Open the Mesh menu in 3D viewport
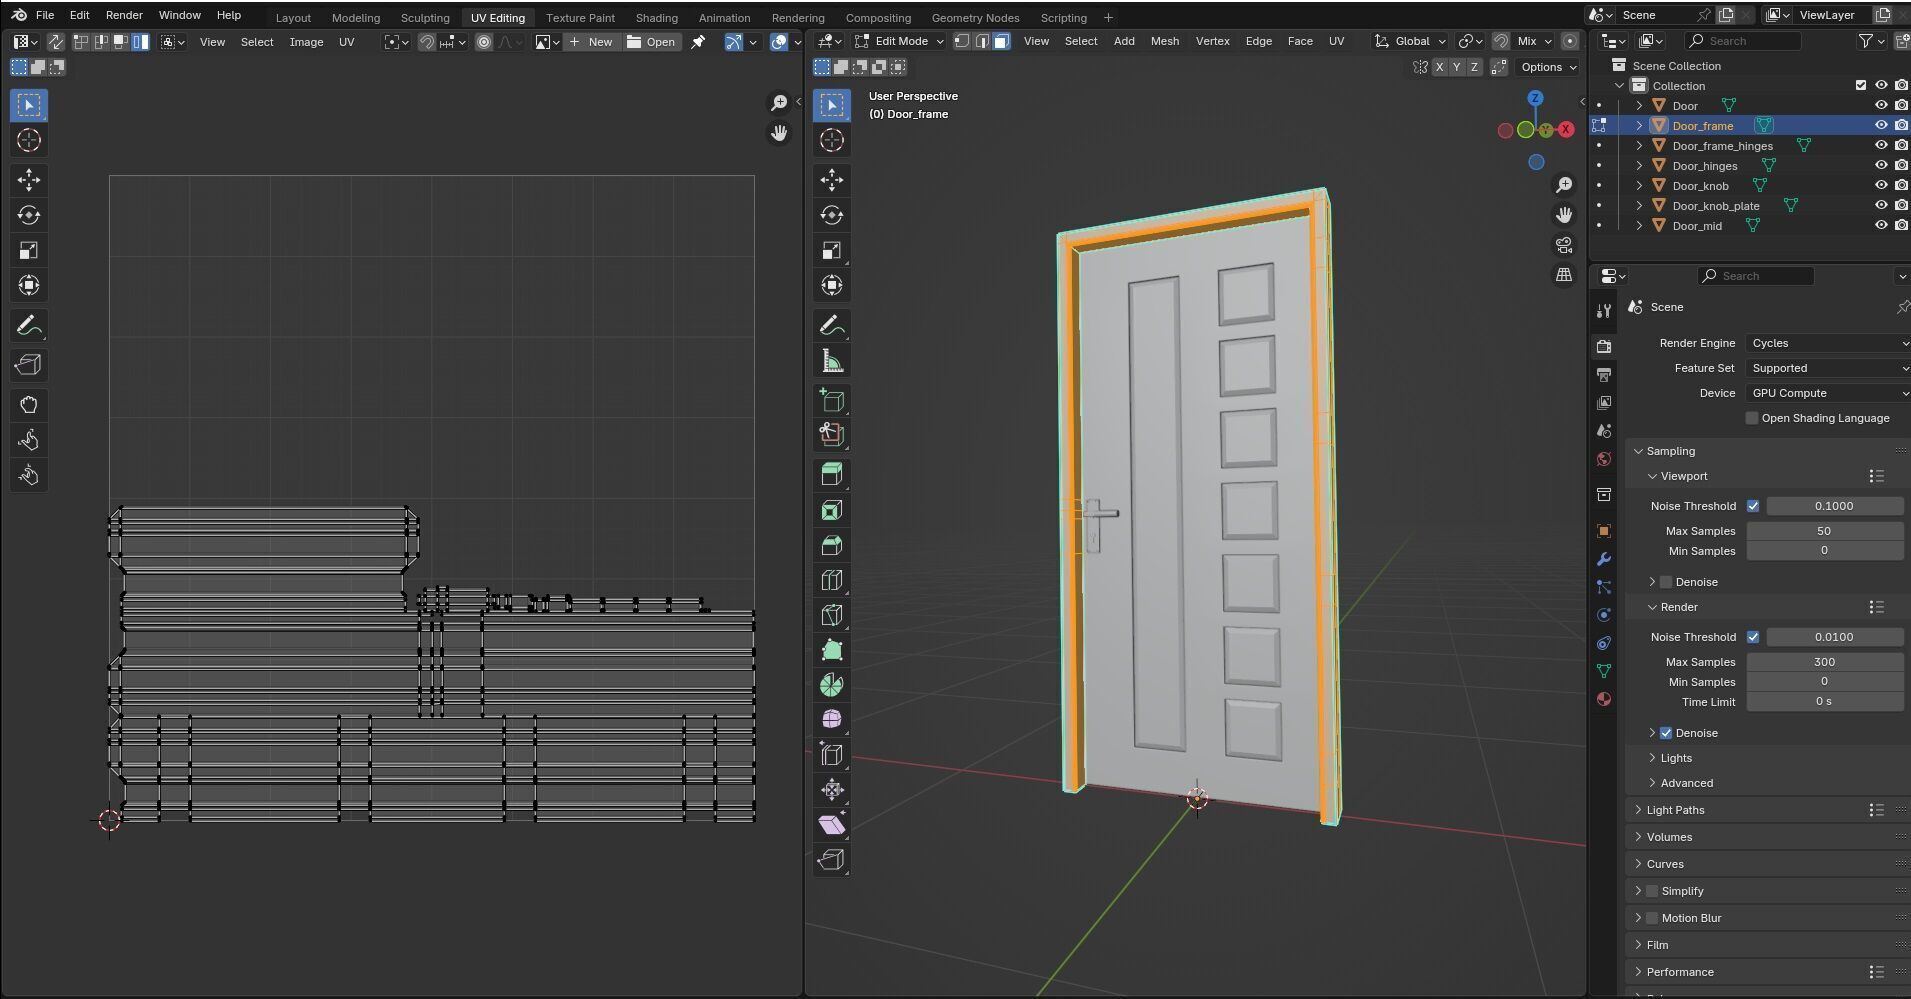1911x999 pixels. pos(1165,41)
